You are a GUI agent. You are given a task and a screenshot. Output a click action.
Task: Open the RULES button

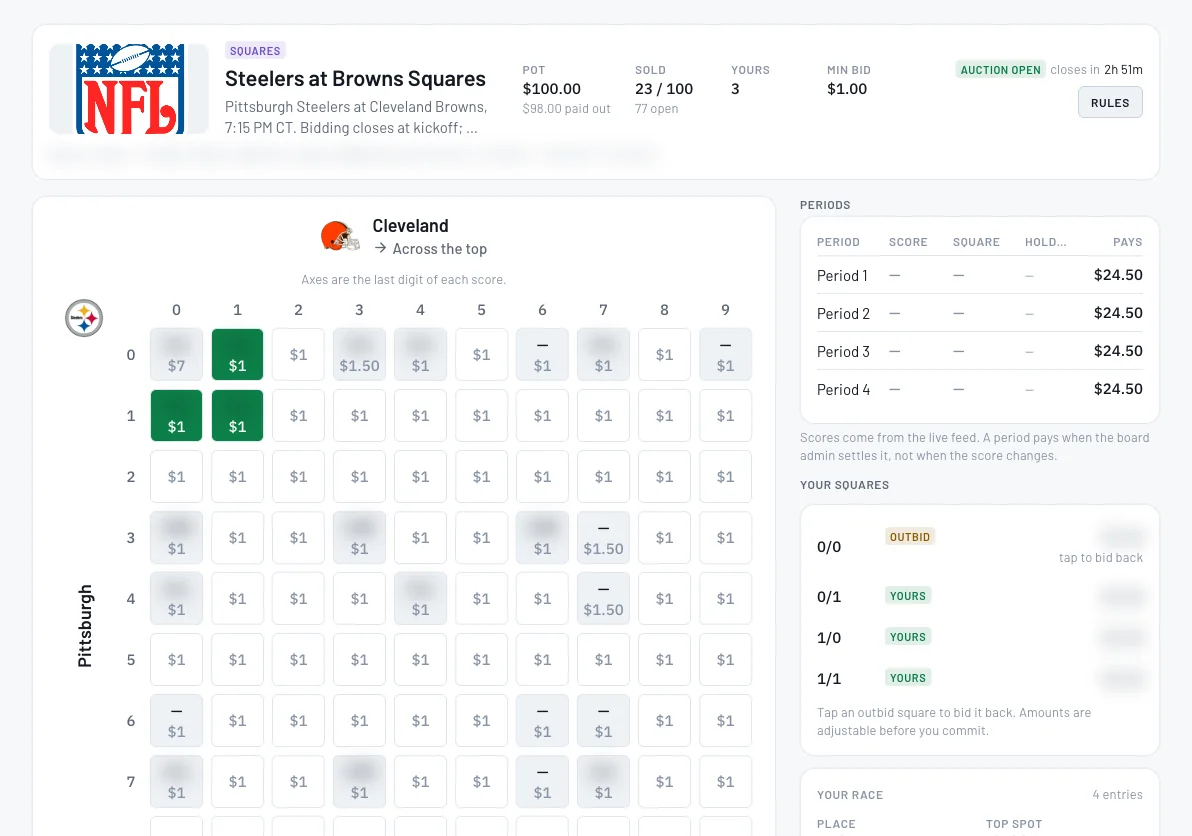1110,103
